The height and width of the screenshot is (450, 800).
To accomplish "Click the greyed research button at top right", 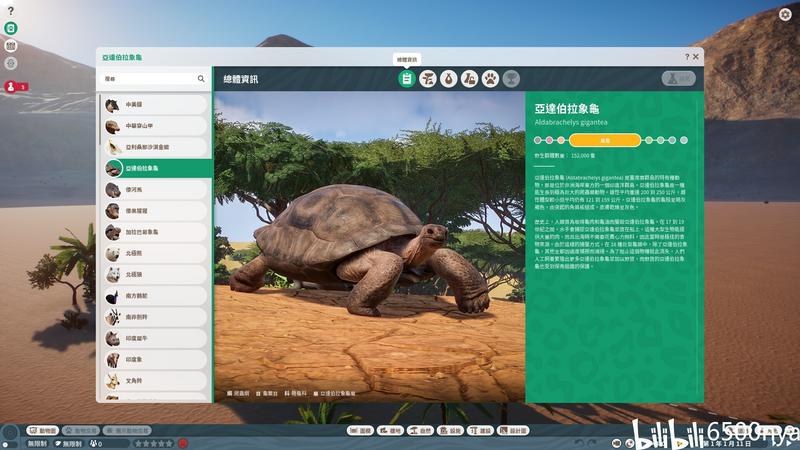I will pos(679,79).
